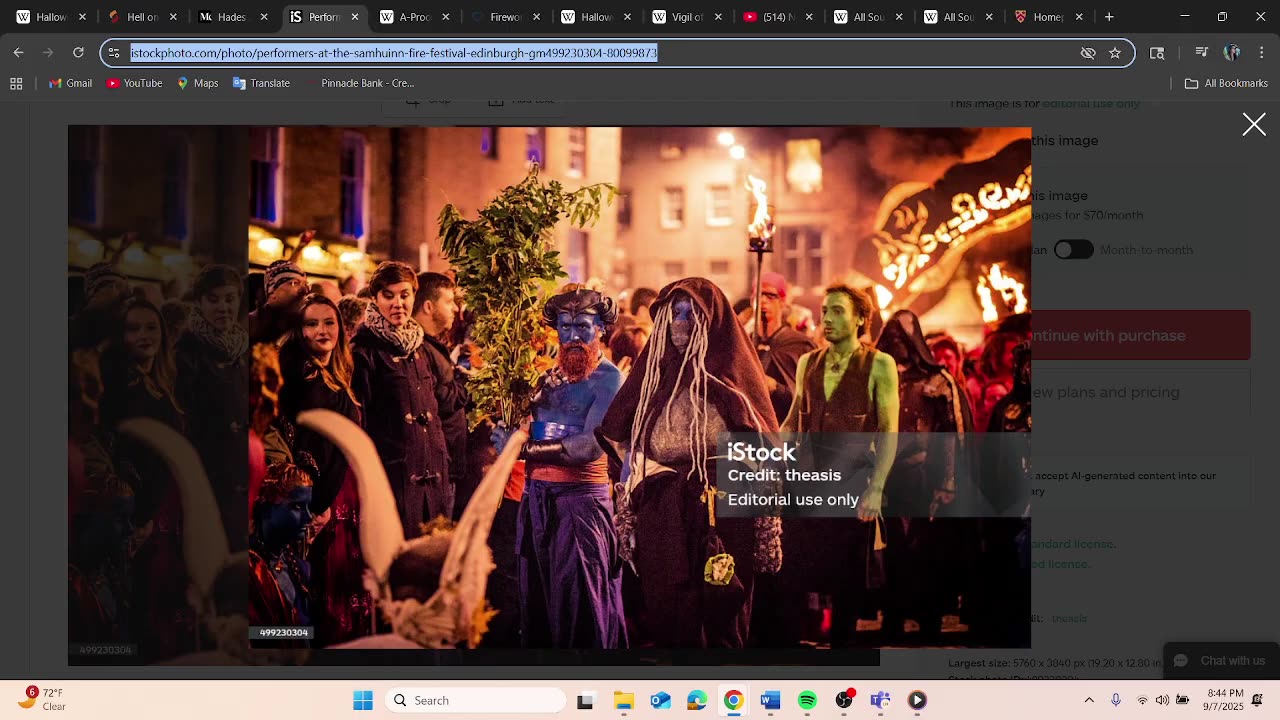Open the media controls icon in toolbar

(1202, 52)
